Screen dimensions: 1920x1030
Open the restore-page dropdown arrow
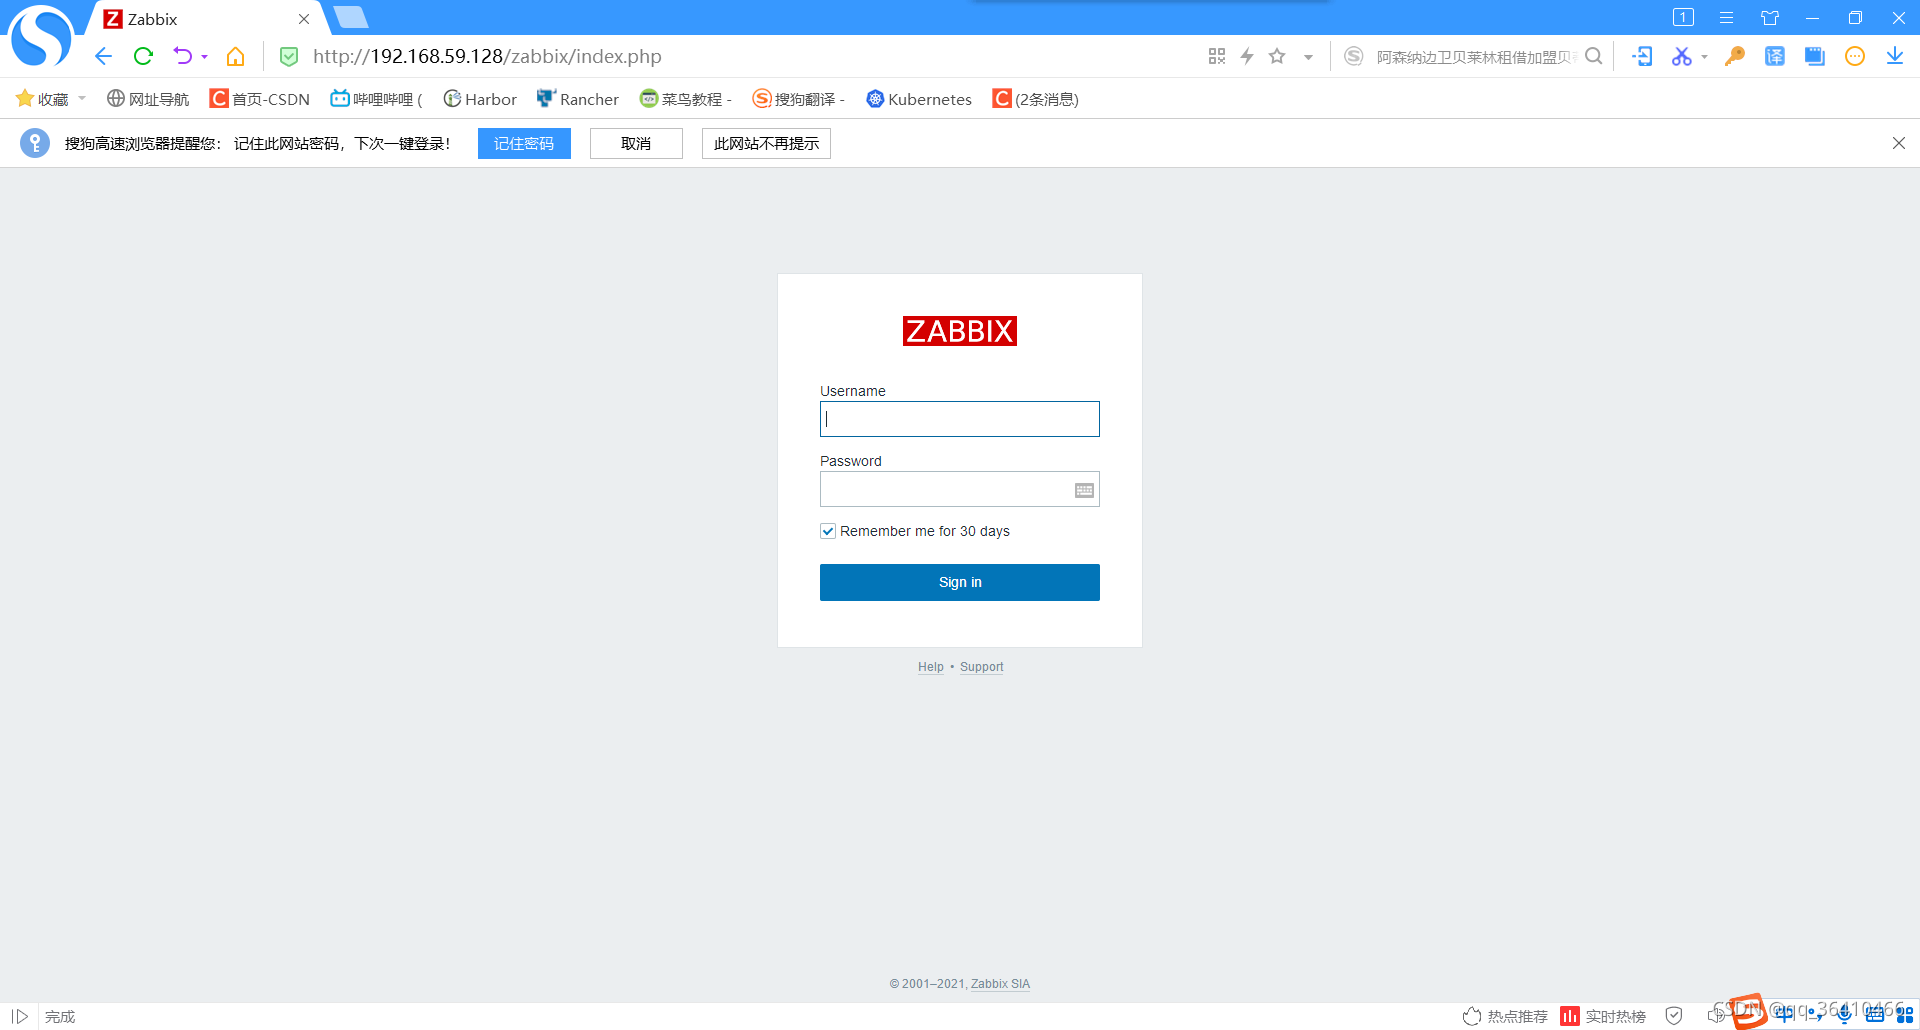[204, 57]
